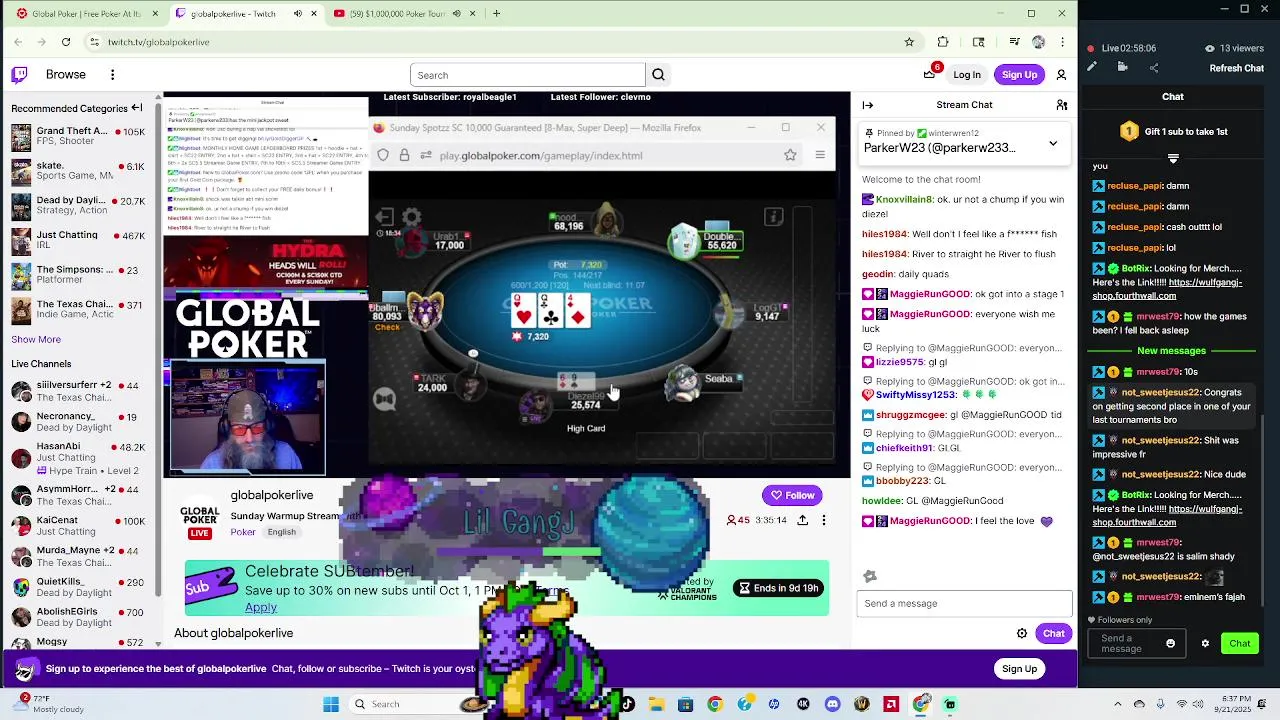Click the Send a message chat input
The width and height of the screenshot is (1280, 720).
pos(964,603)
